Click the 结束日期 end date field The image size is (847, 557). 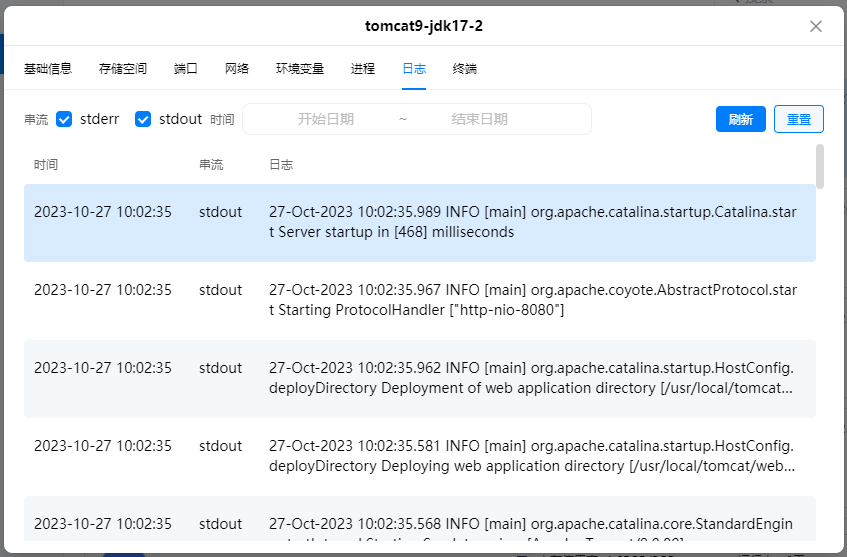pos(480,119)
